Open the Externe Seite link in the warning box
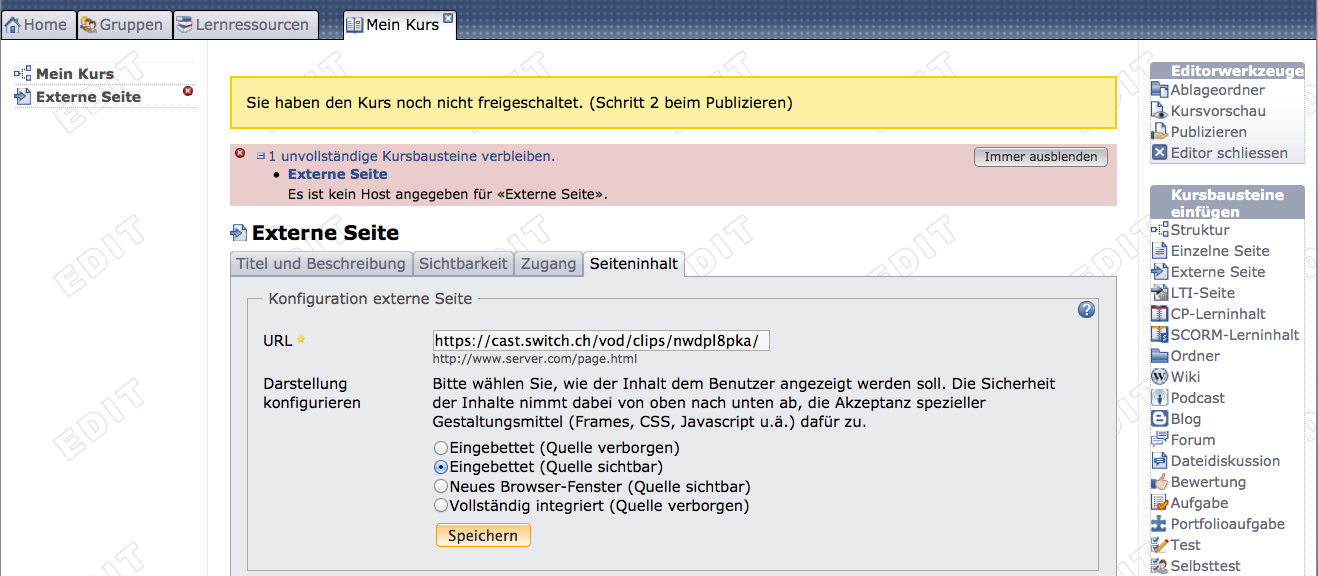1318x576 pixels. [x=337, y=175]
